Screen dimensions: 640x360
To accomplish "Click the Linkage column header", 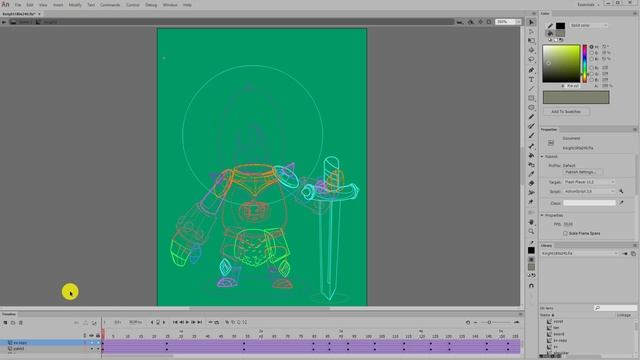I will click(x=624, y=315).
